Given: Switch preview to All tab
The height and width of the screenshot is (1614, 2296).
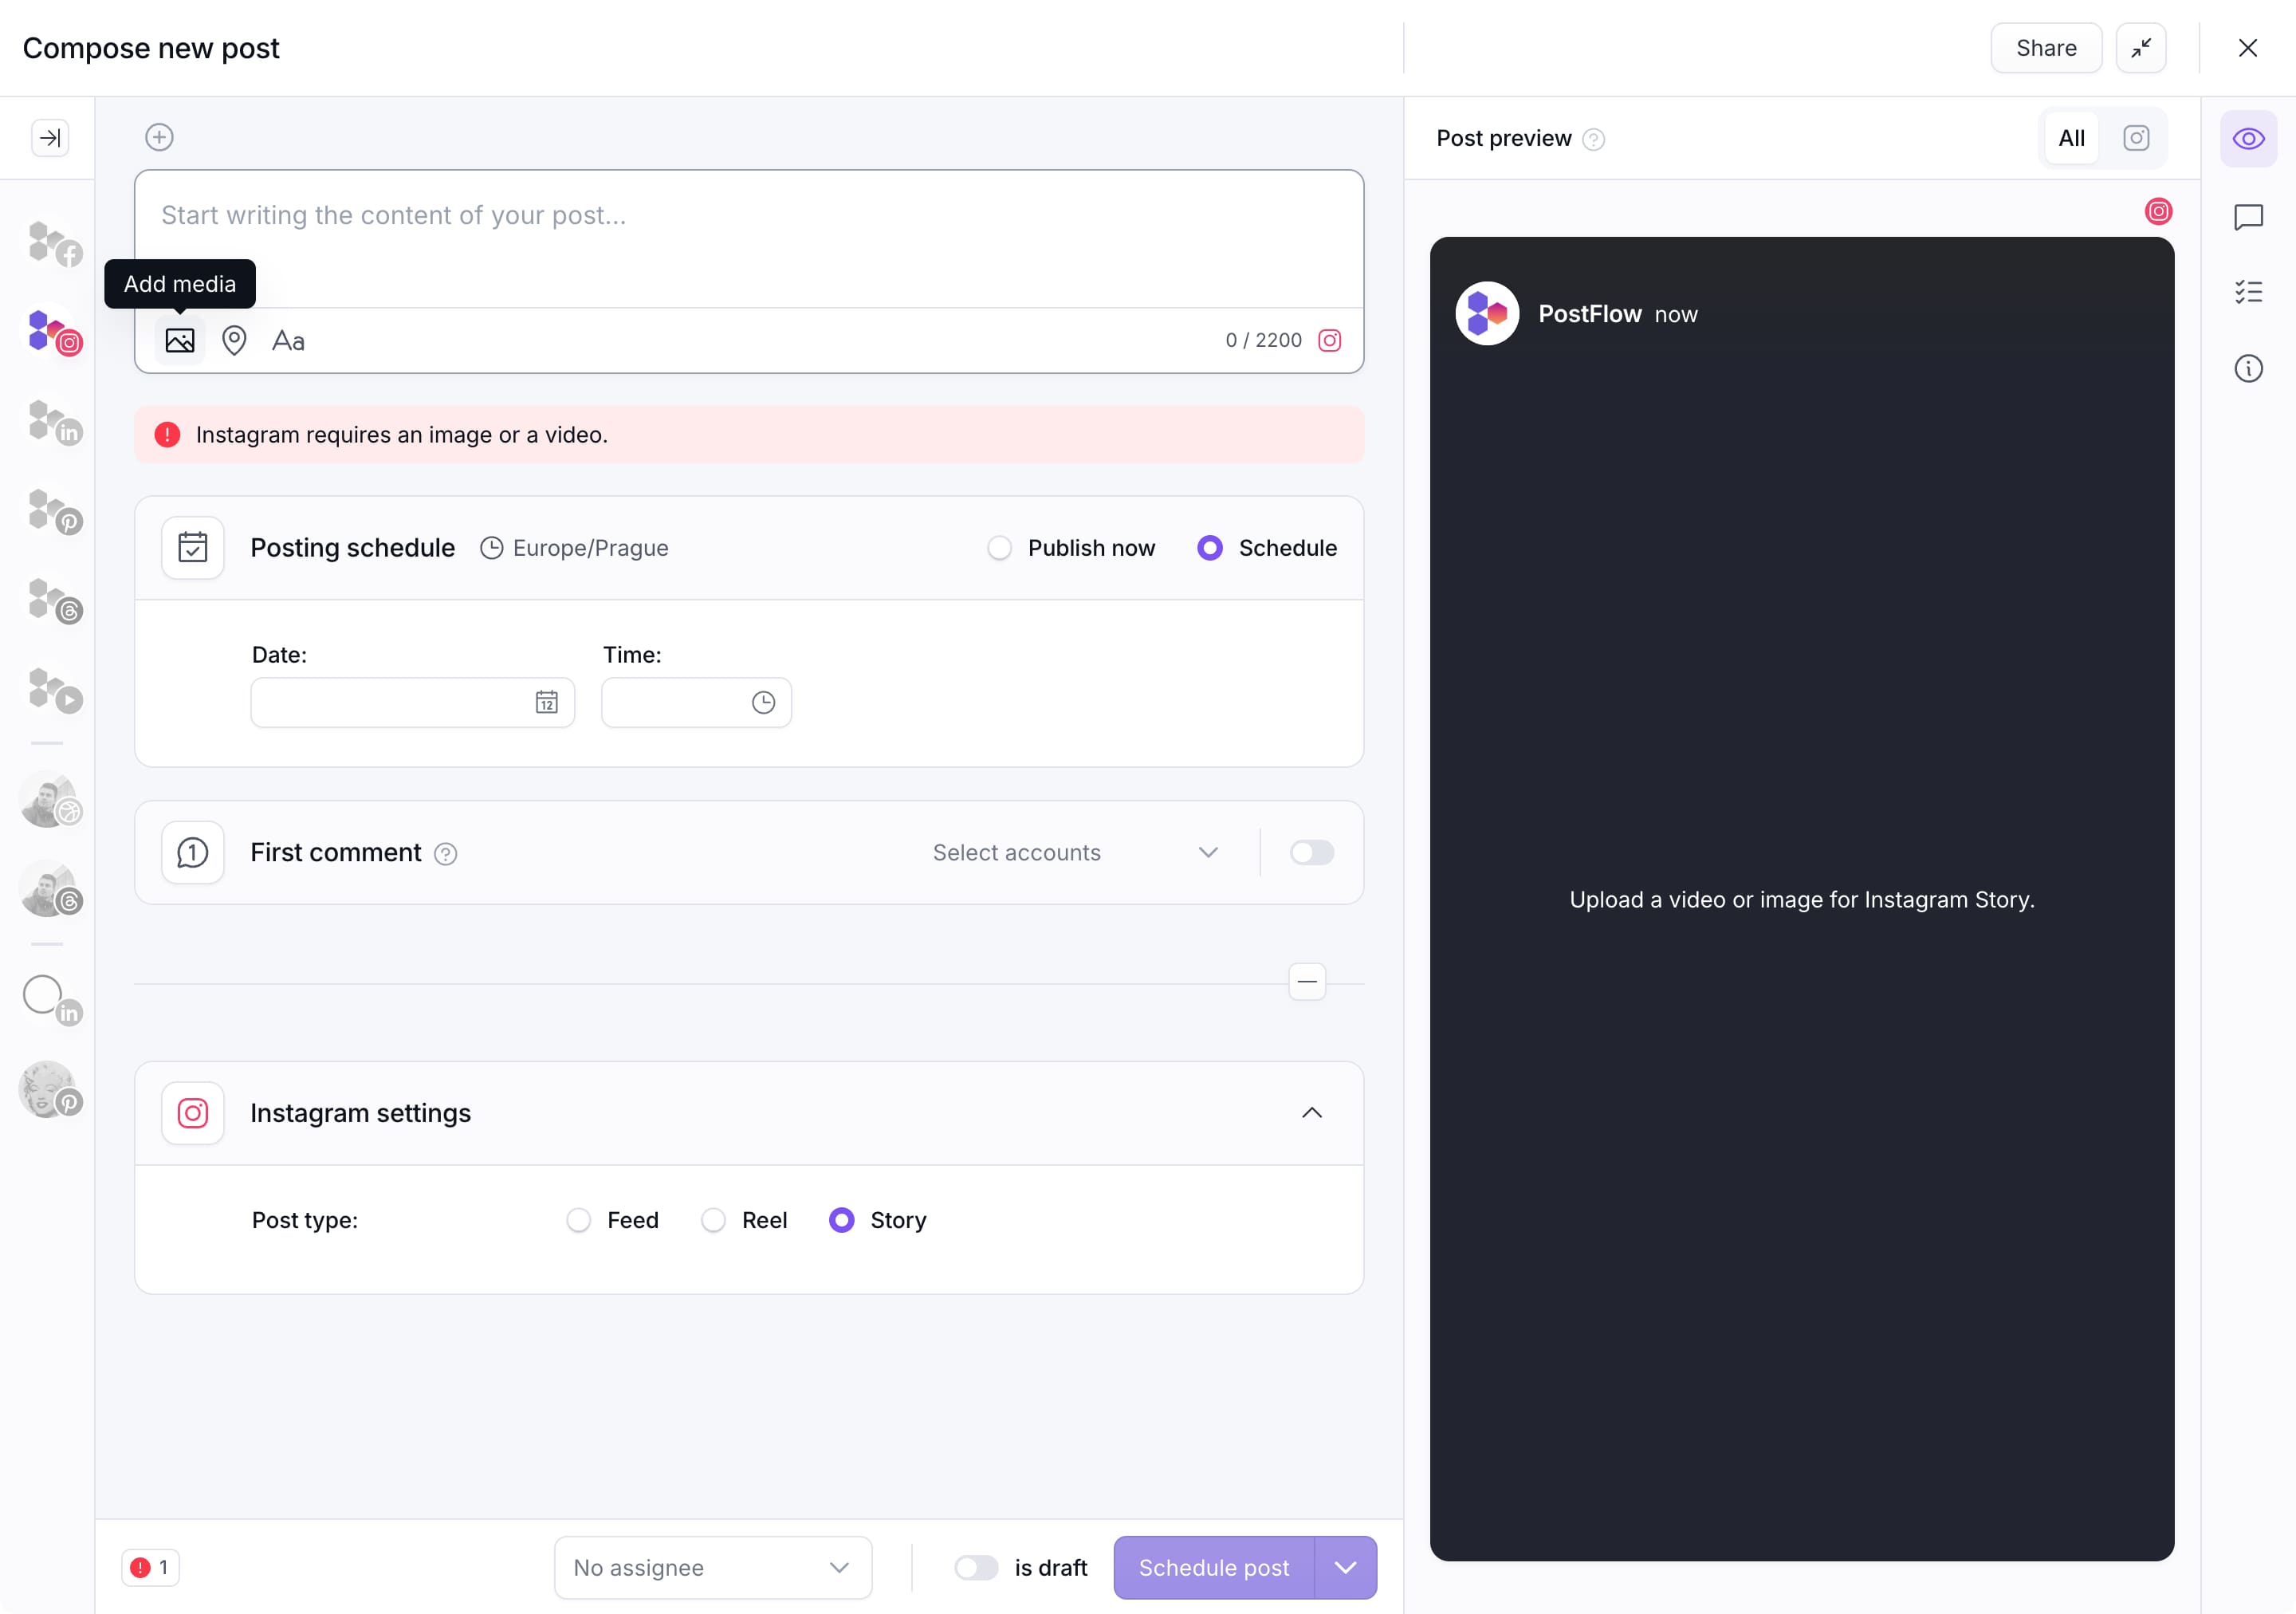Looking at the screenshot, I should click(2071, 139).
